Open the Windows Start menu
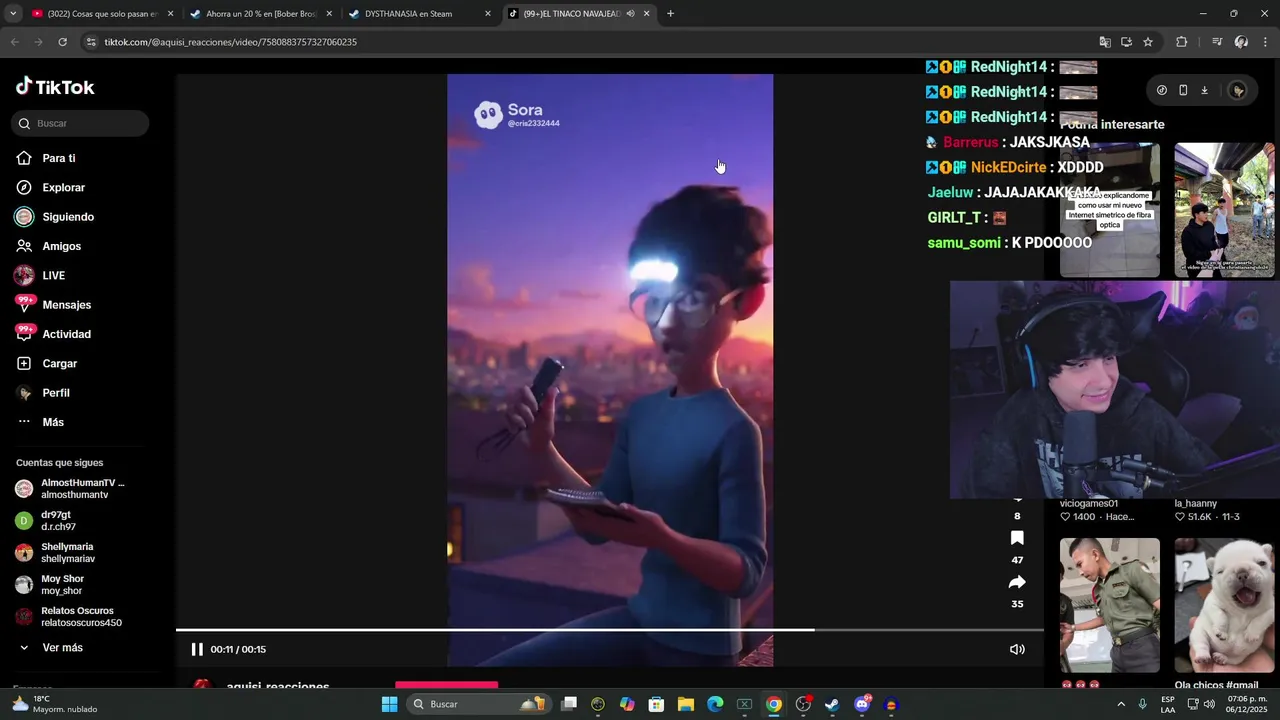The image size is (1280, 720). [389, 704]
